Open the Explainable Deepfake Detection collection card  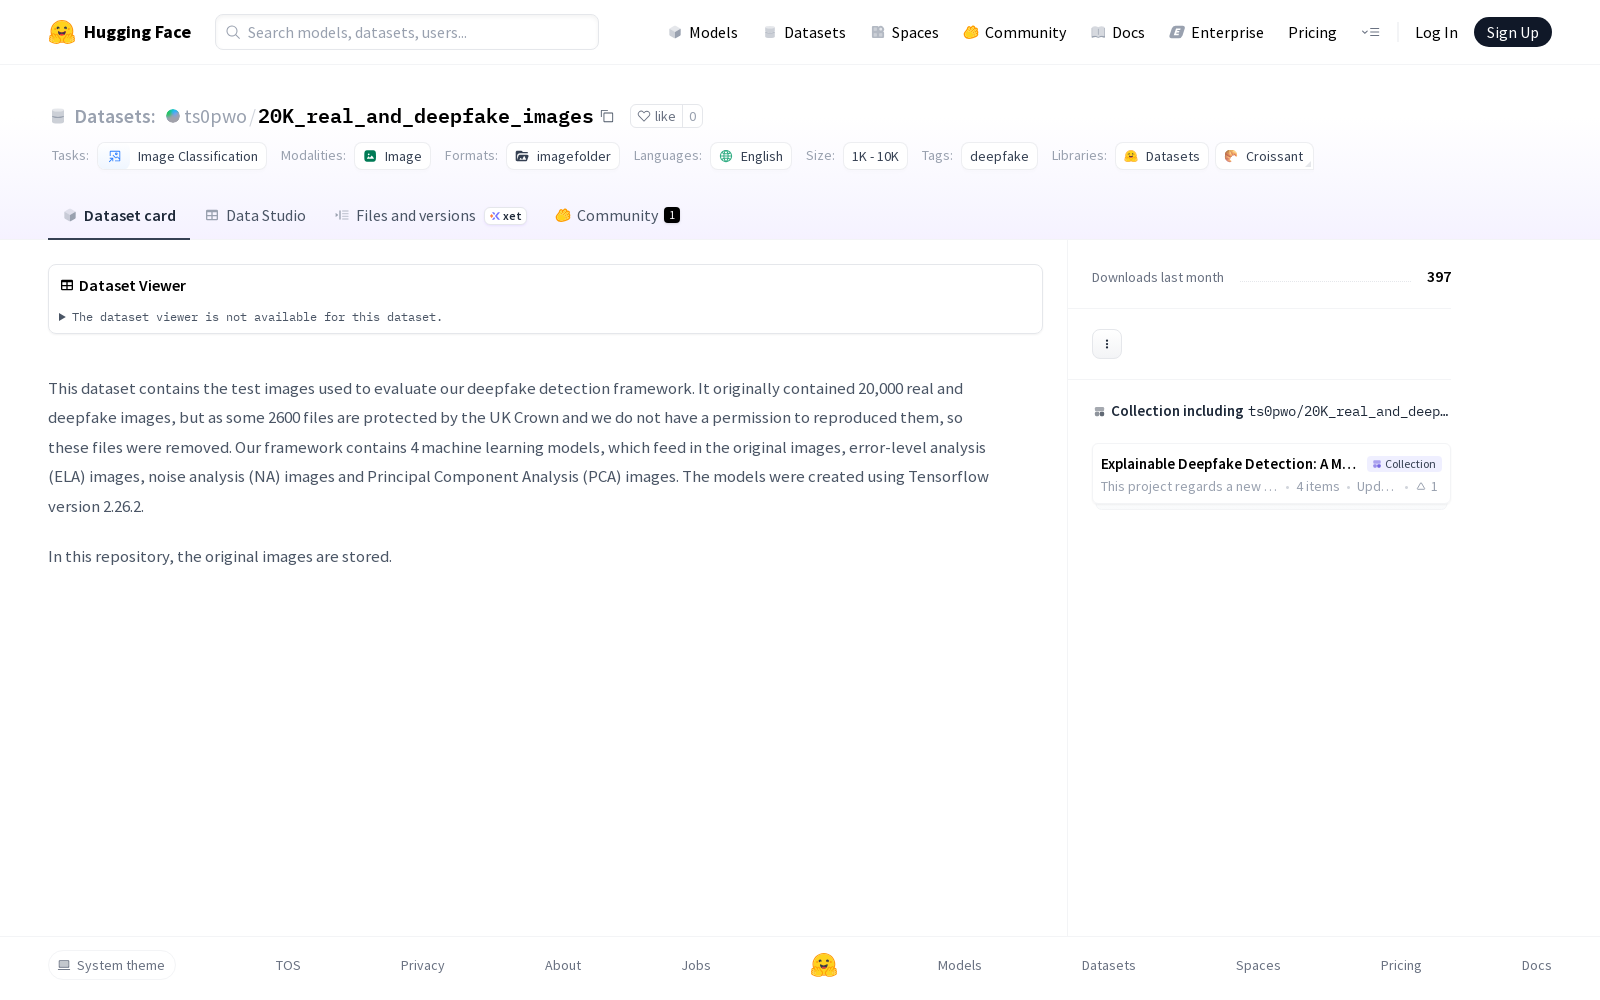click(1271, 474)
